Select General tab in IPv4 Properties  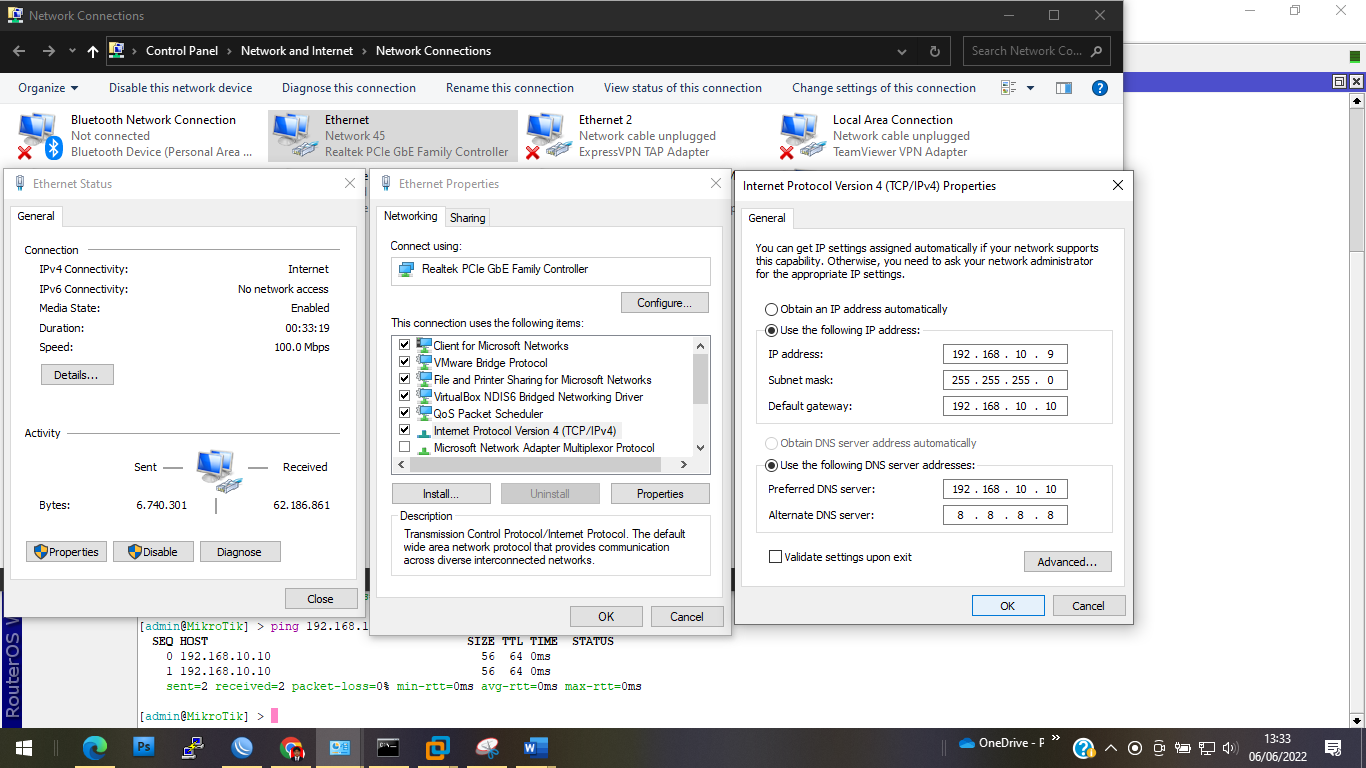[767, 218]
